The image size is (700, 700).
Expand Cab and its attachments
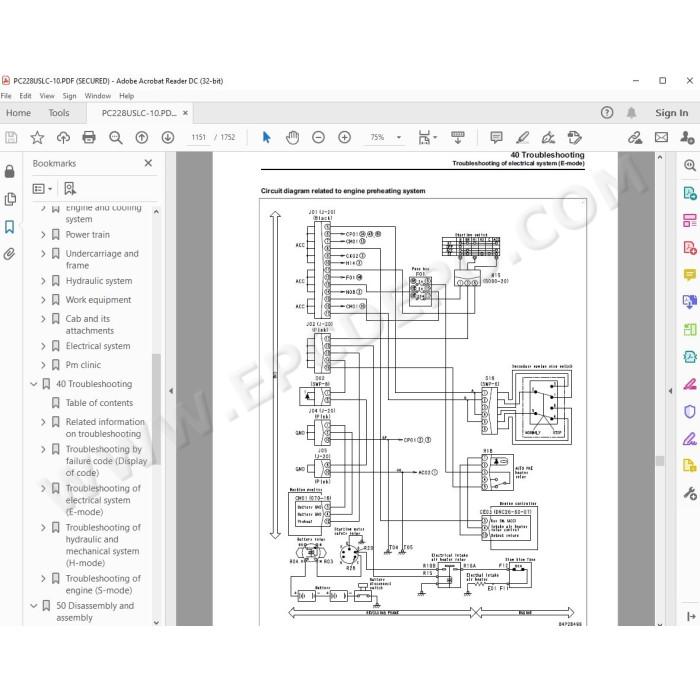[43, 319]
